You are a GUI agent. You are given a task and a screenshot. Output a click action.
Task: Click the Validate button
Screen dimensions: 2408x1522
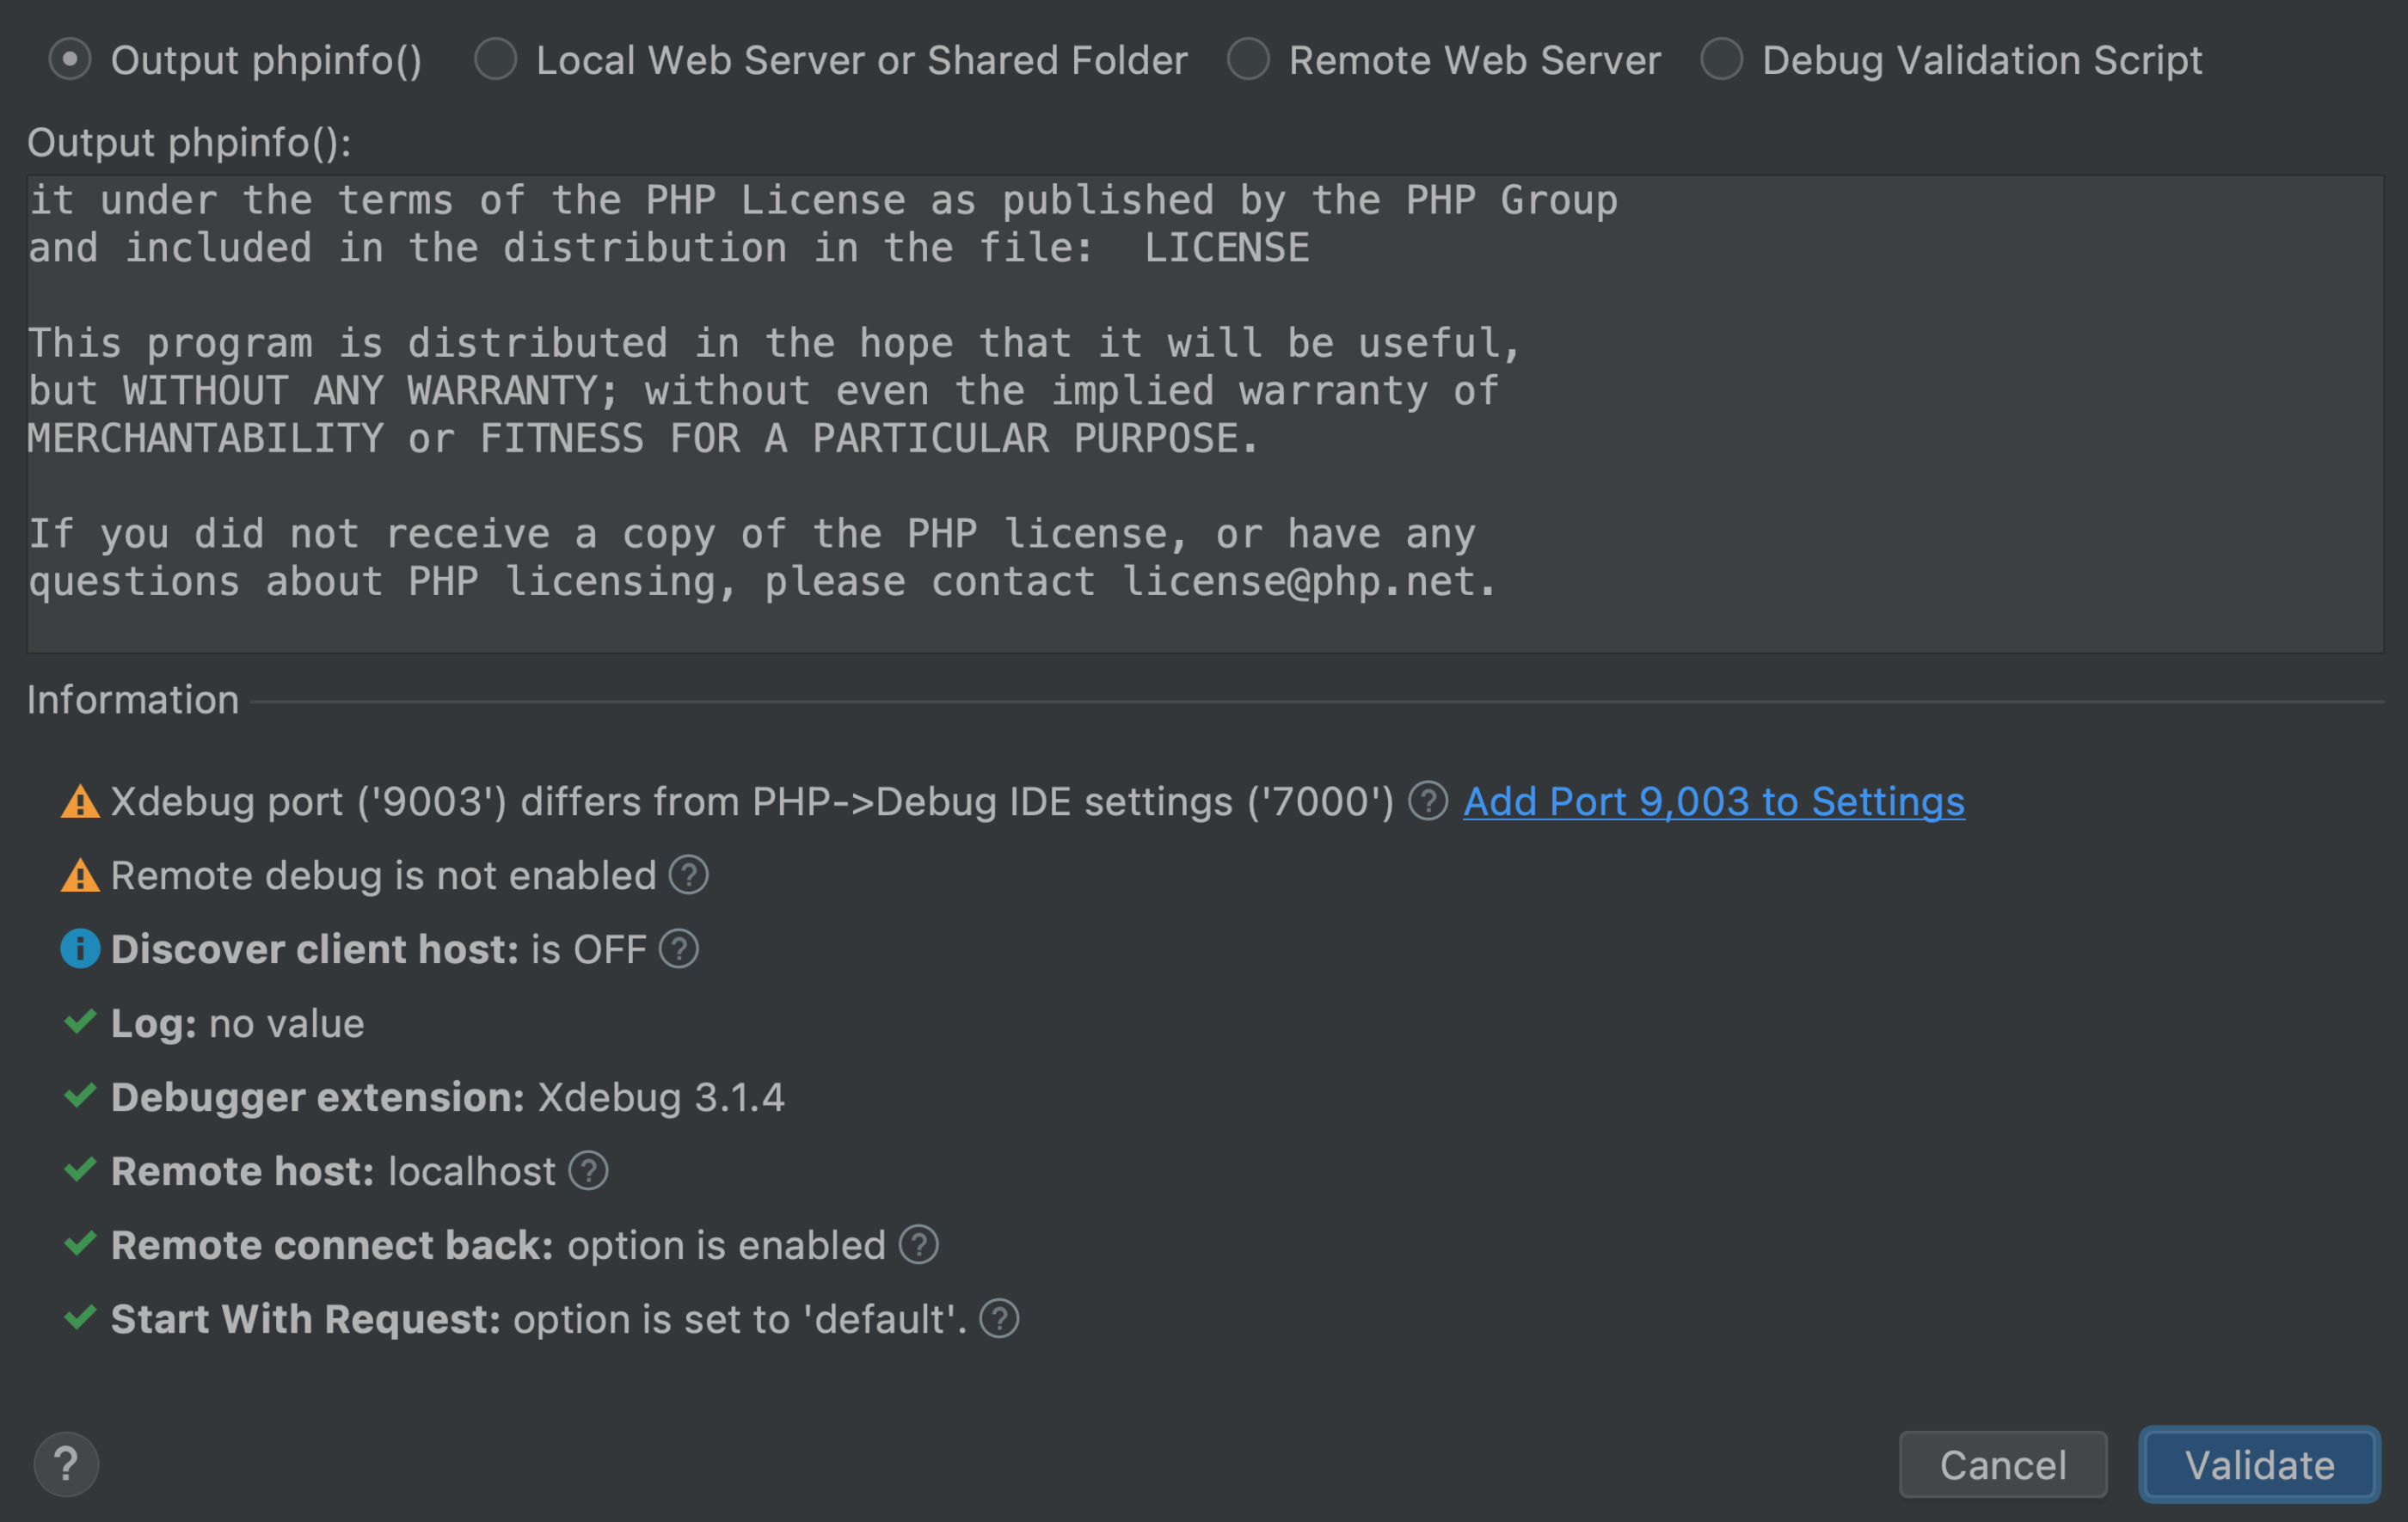click(2259, 1465)
